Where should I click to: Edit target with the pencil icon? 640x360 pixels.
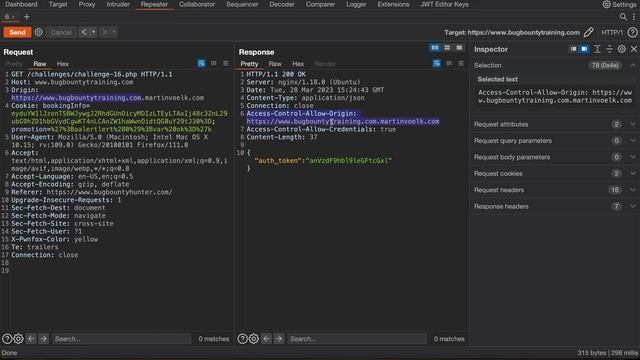pyautogui.click(x=588, y=32)
